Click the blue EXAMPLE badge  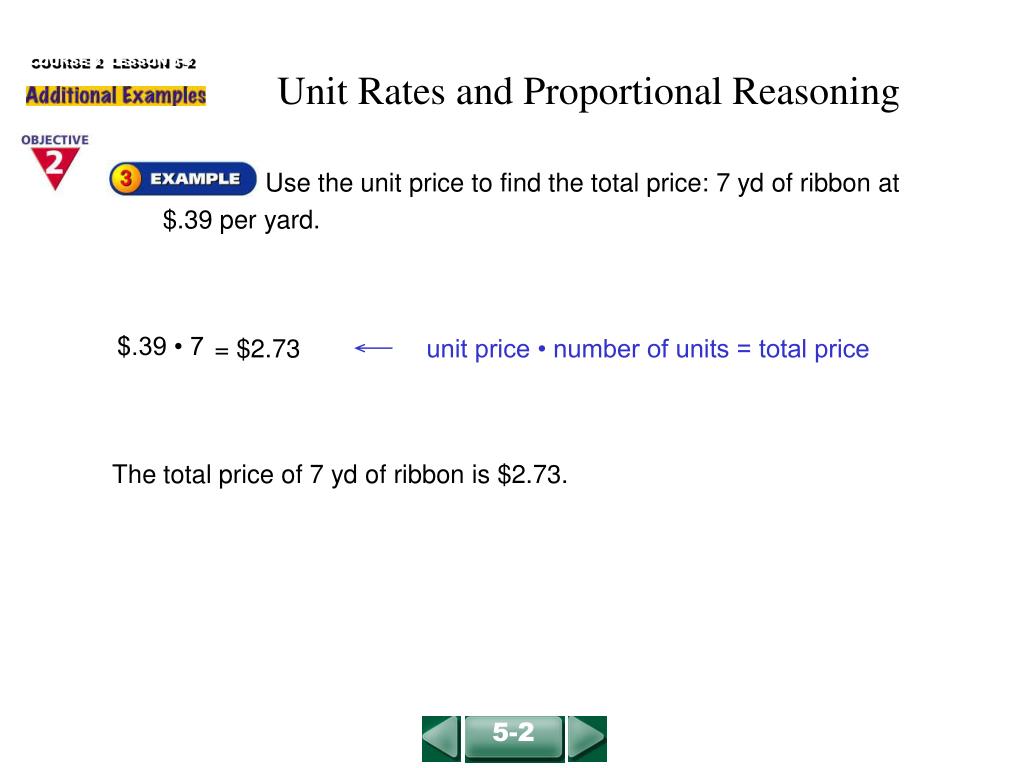click(183, 178)
